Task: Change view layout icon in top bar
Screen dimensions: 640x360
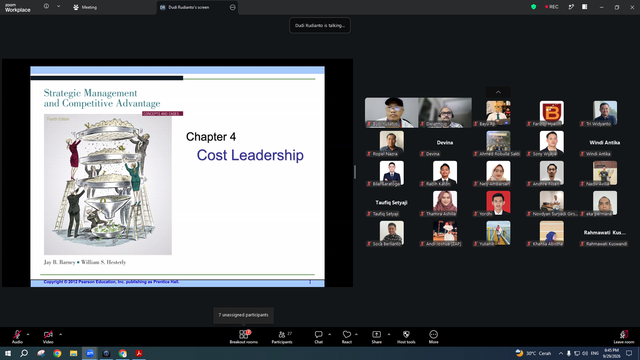Action: tap(584, 7)
